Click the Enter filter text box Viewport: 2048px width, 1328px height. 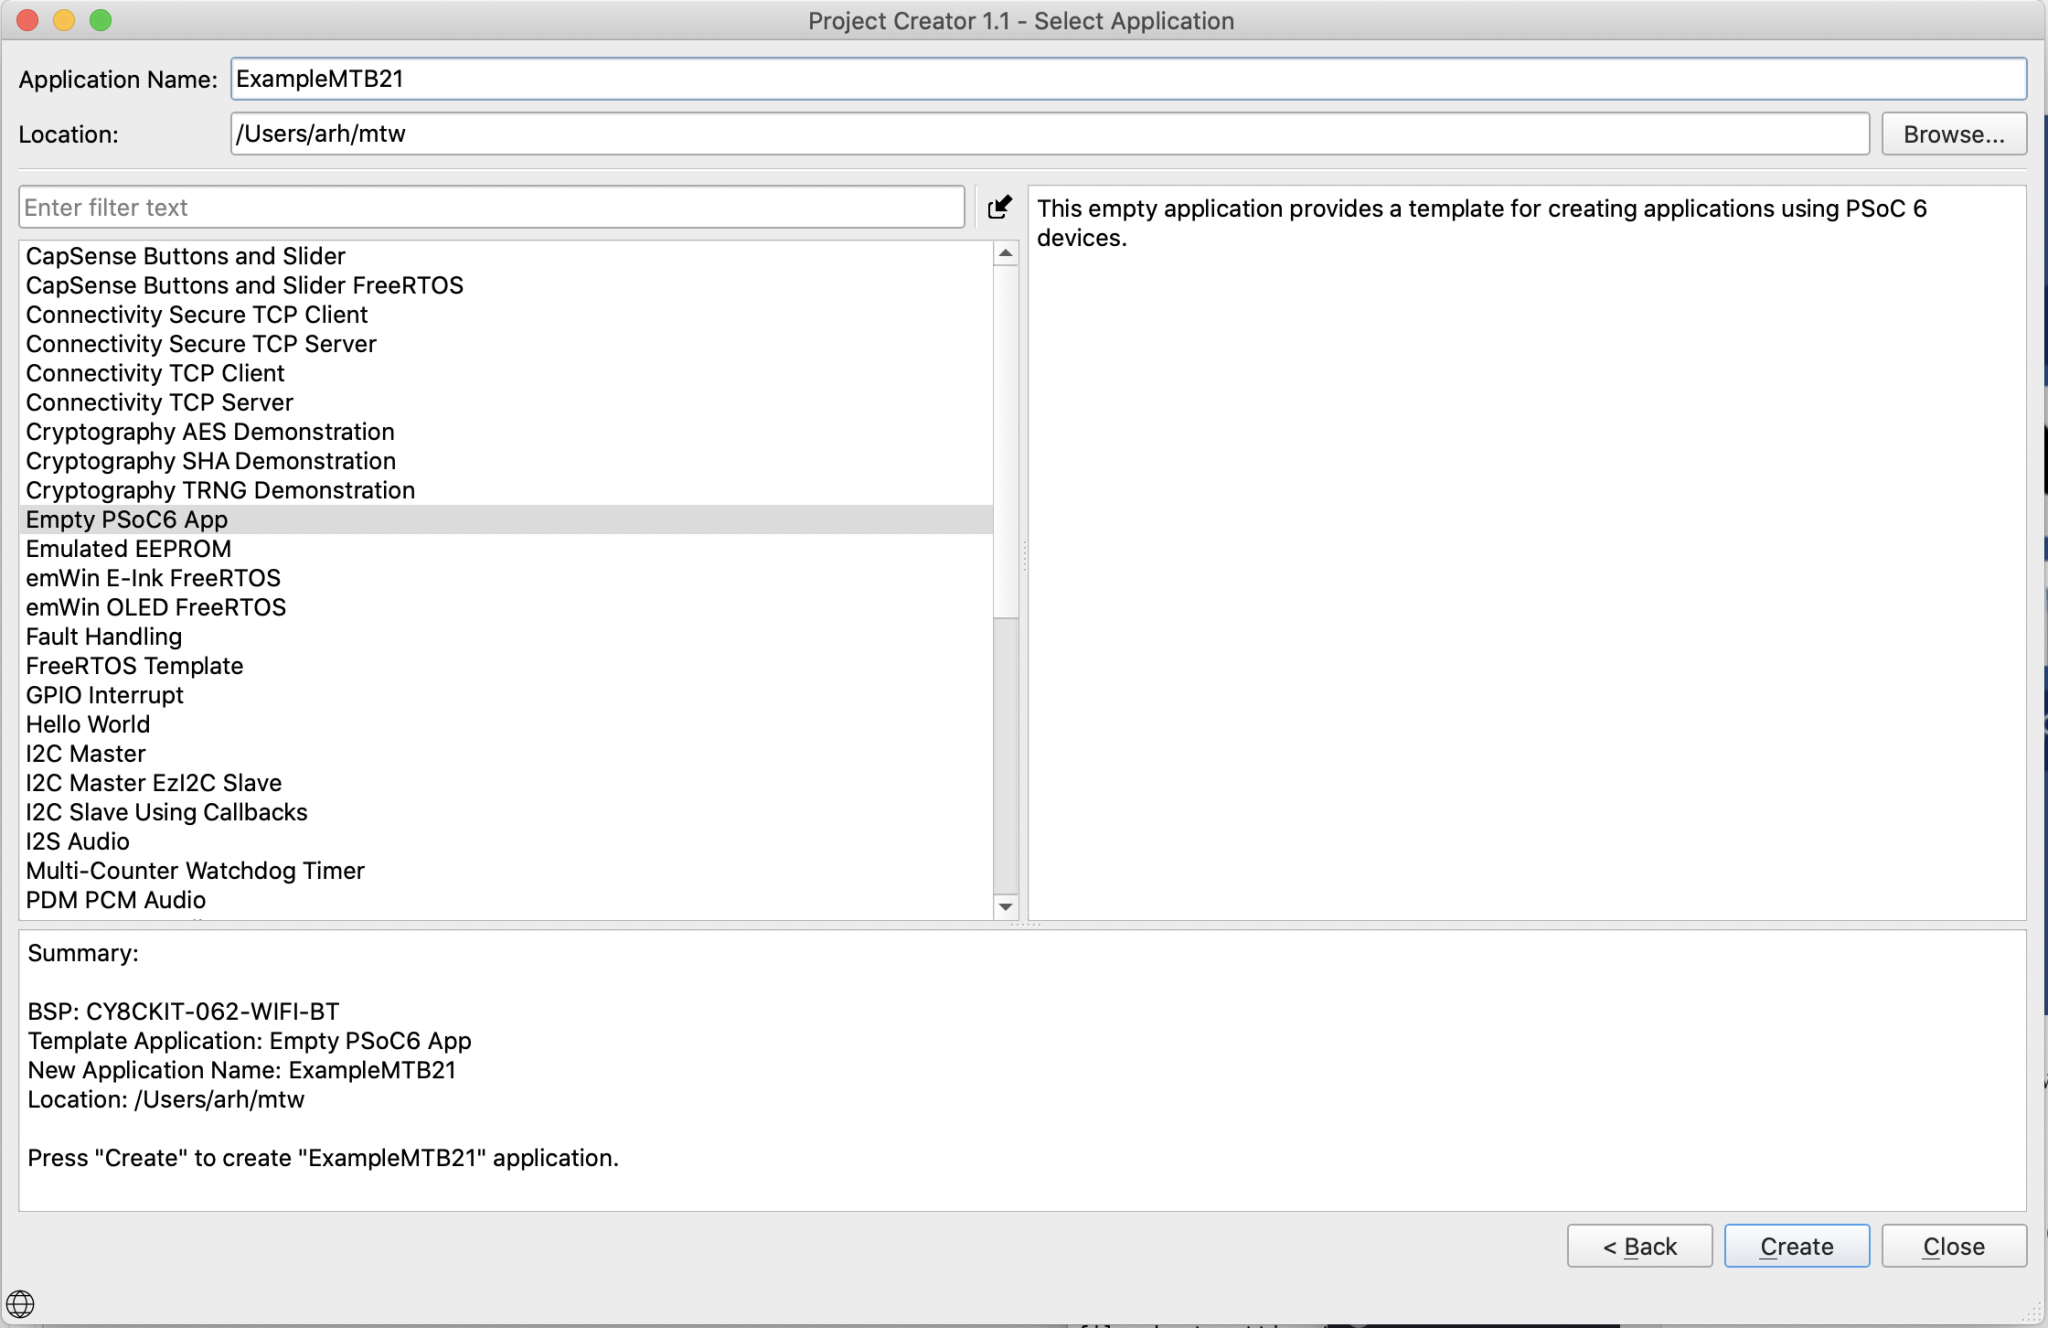pyautogui.click(x=490, y=207)
